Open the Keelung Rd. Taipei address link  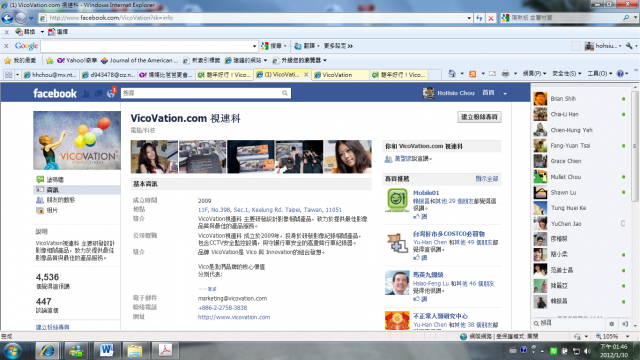(x=270, y=210)
